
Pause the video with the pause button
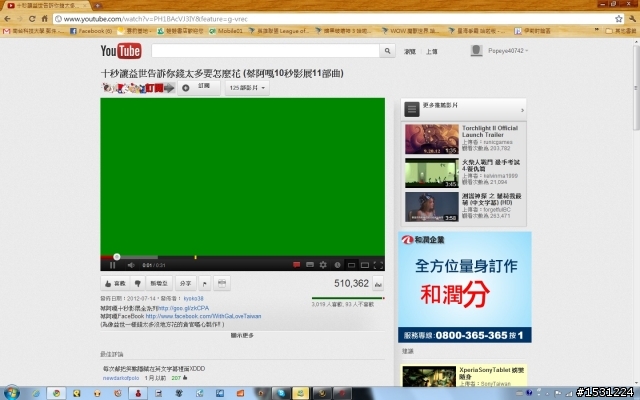pos(113,265)
